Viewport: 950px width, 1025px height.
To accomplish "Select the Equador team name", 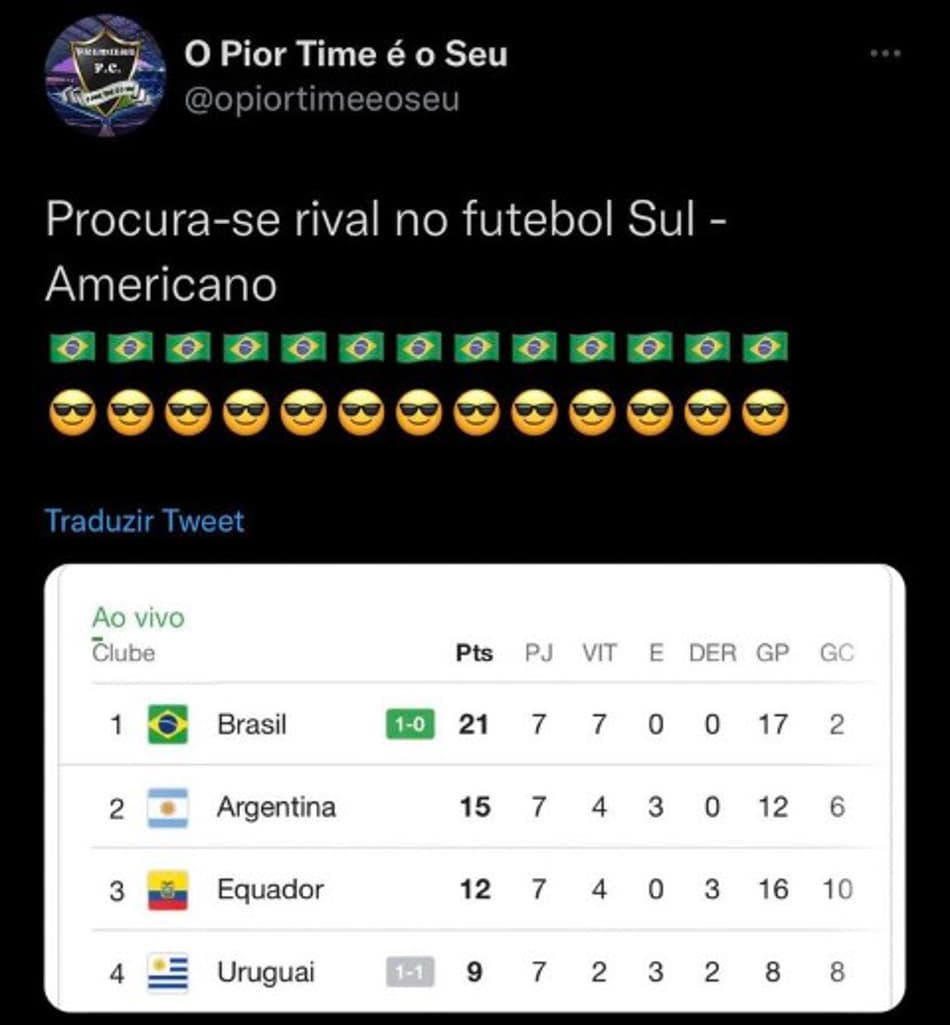I will (x=271, y=890).
